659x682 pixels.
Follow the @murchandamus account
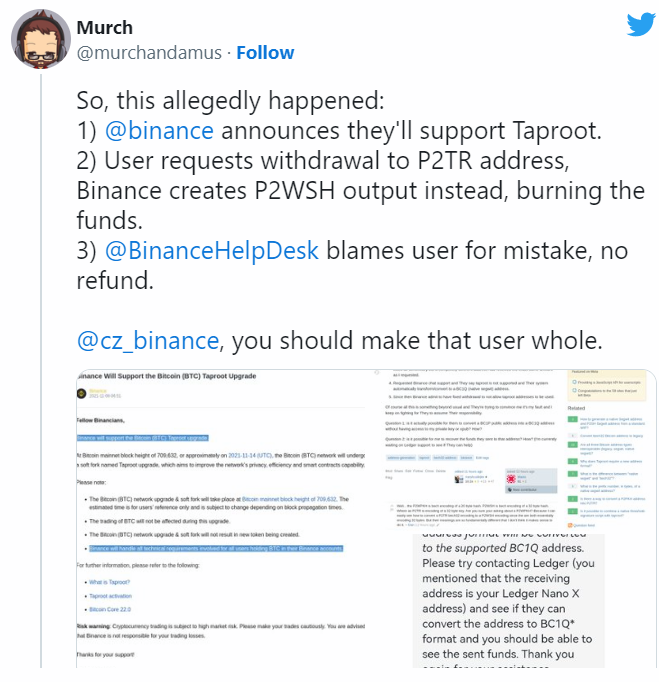(x=265, y=52)
